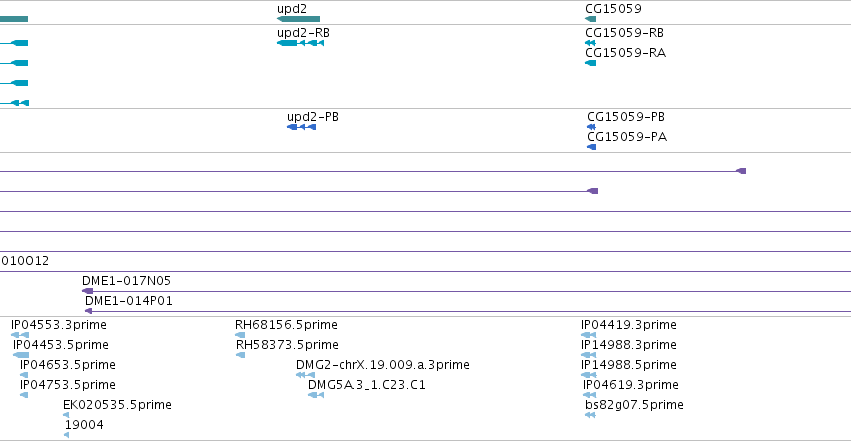851x441 pixels.
Task: Select the upd2-RB transcript feature
Action: pos(301,43)
